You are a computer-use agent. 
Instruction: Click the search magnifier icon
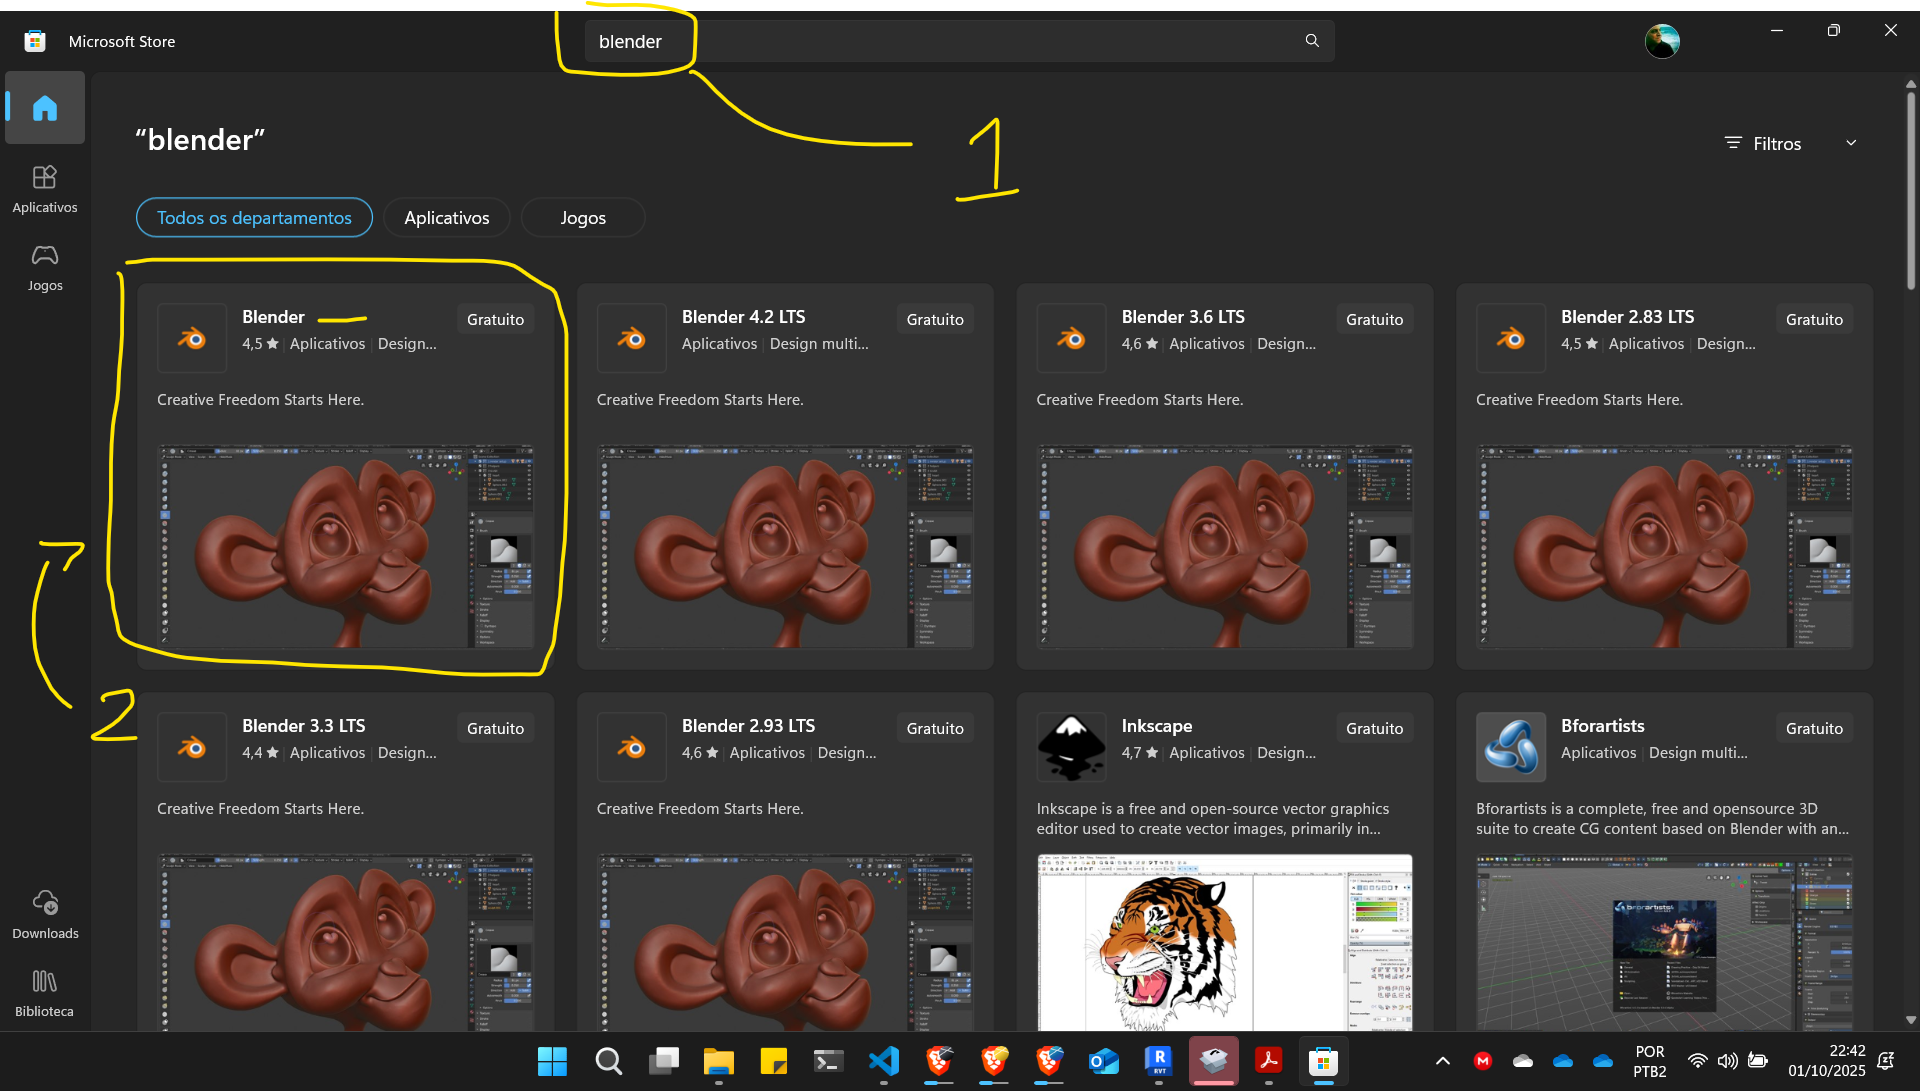[x=1312, y=41]
